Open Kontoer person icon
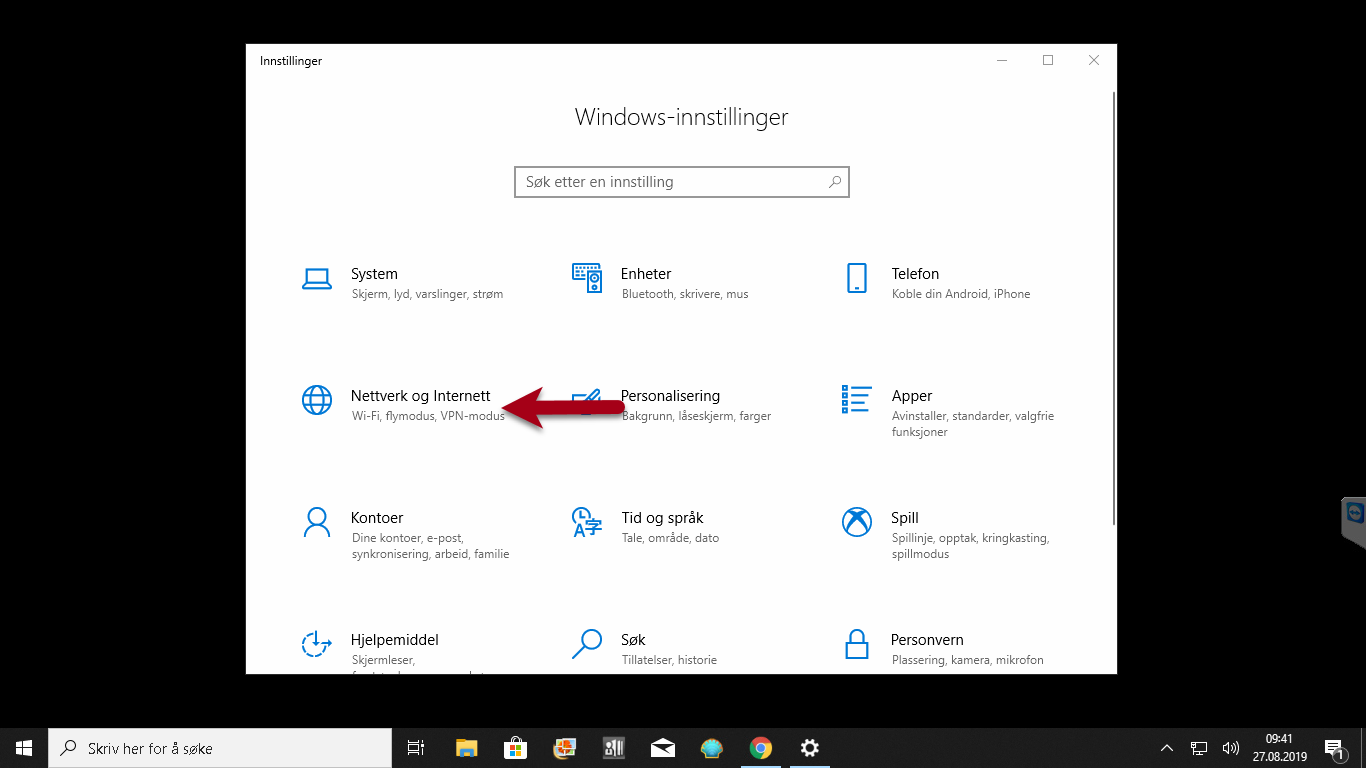The width and height of the screenshot is (1366, 768). [x=316, y=522]
